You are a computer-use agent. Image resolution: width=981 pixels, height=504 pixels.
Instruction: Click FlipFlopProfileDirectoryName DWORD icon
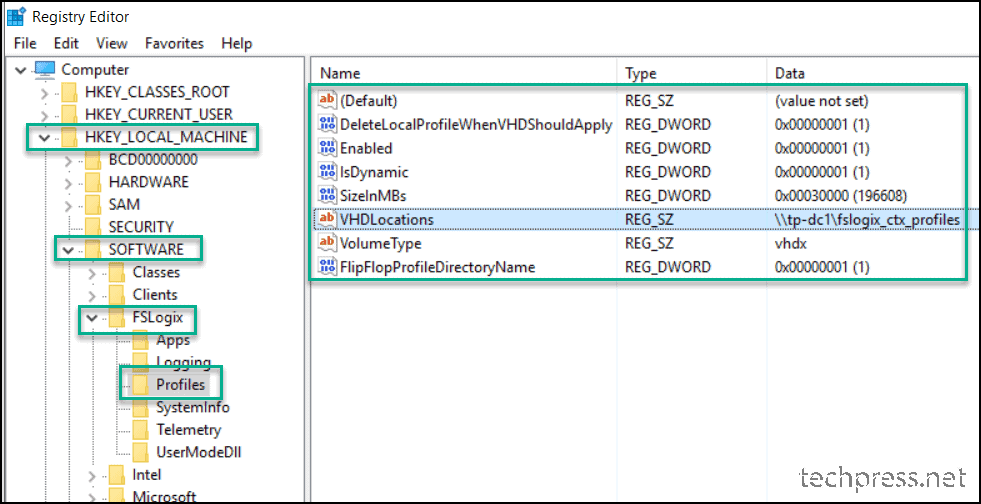point(327,267)
